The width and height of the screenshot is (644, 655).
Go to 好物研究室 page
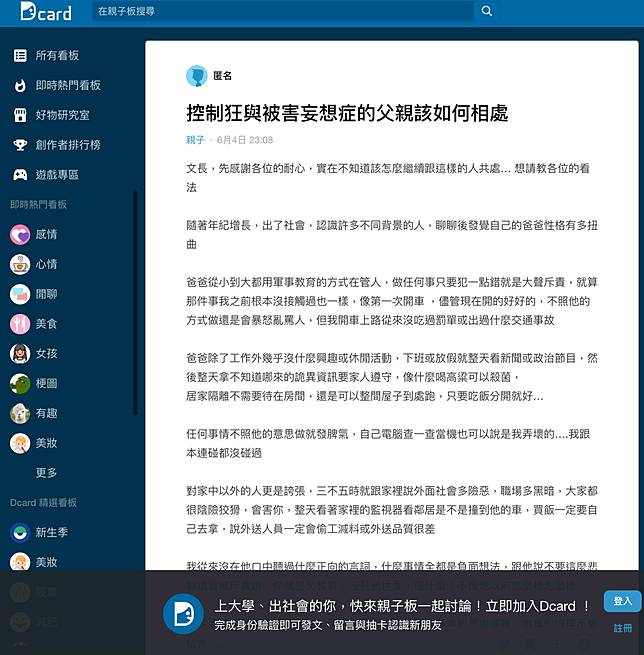(x=63, y=115)
